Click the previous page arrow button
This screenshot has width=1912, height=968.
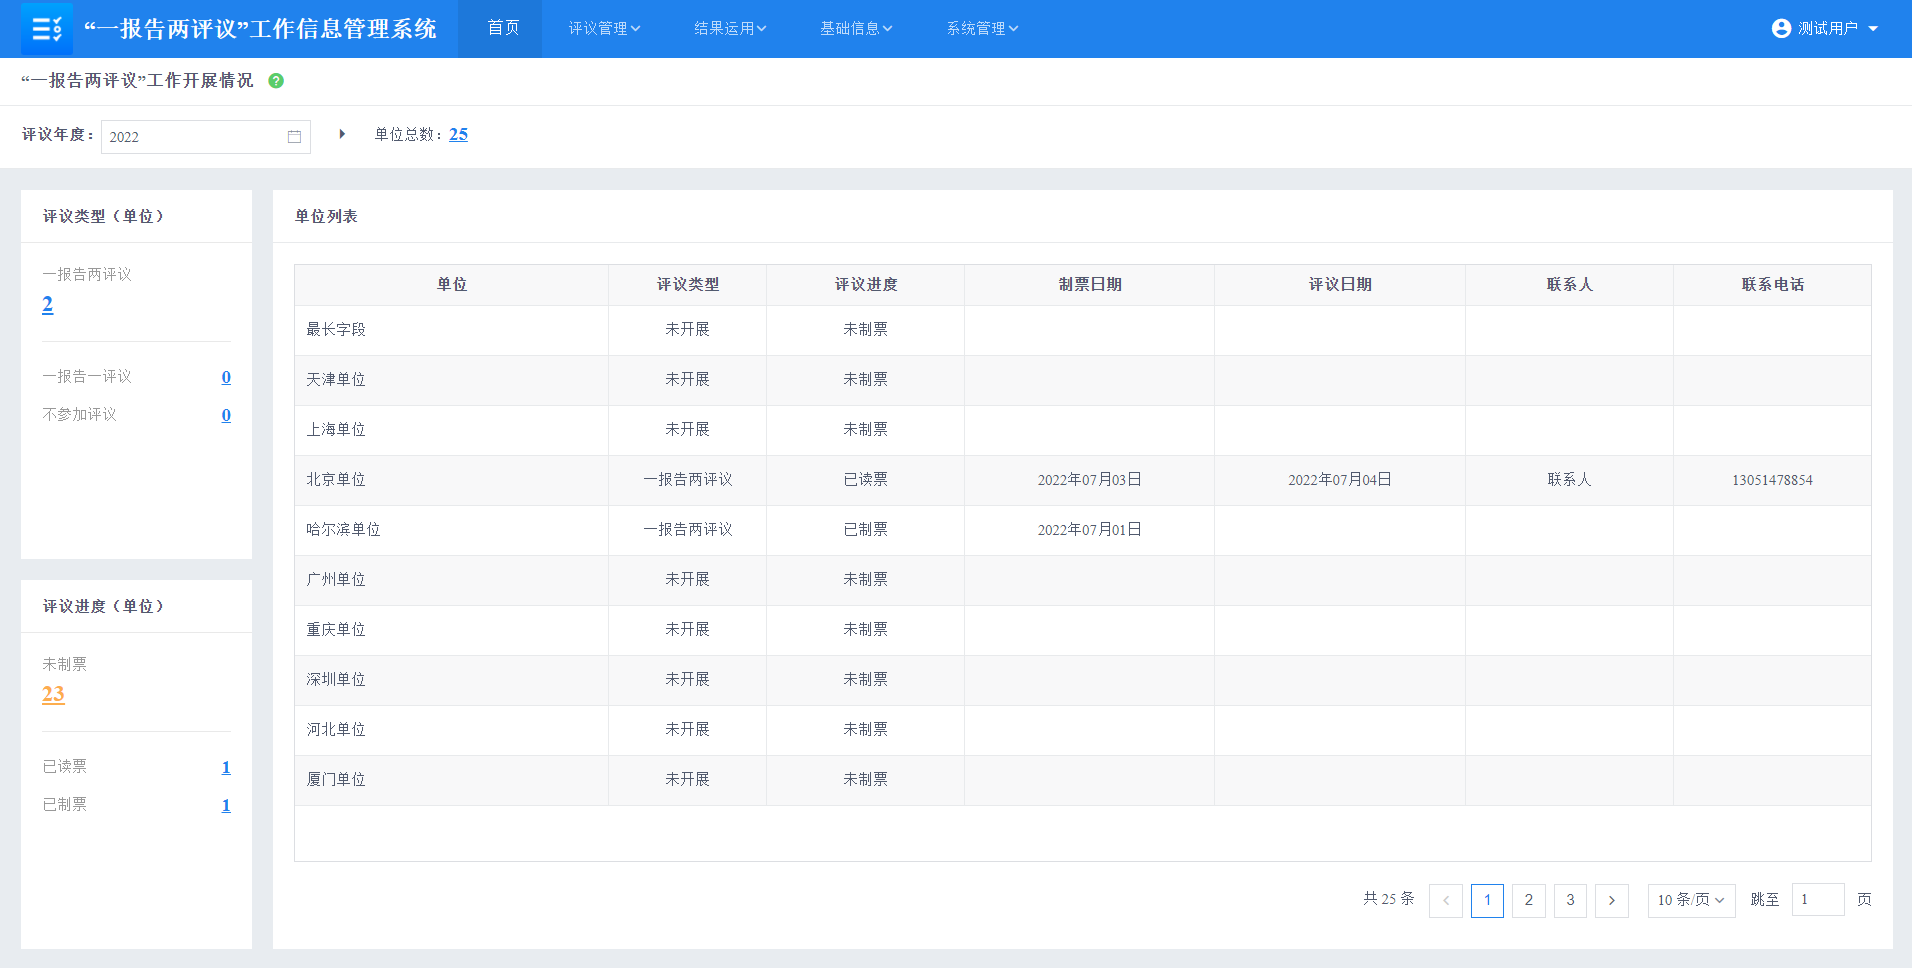coord(1445,900)
